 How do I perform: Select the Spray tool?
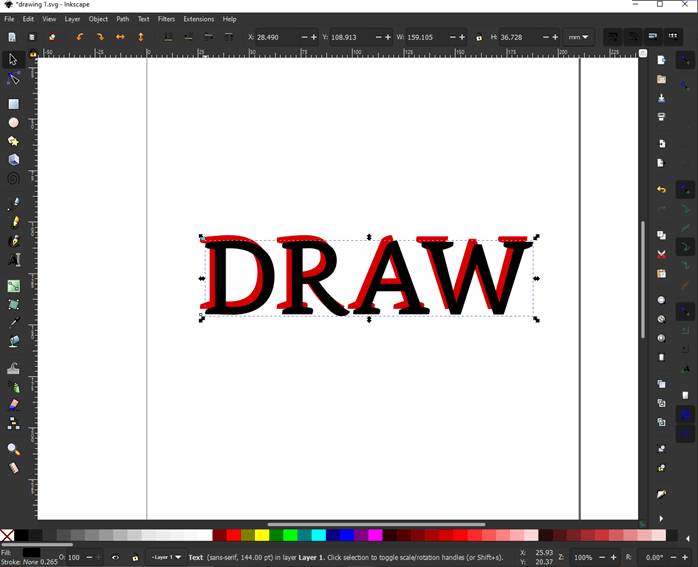(x=13, y=386)
